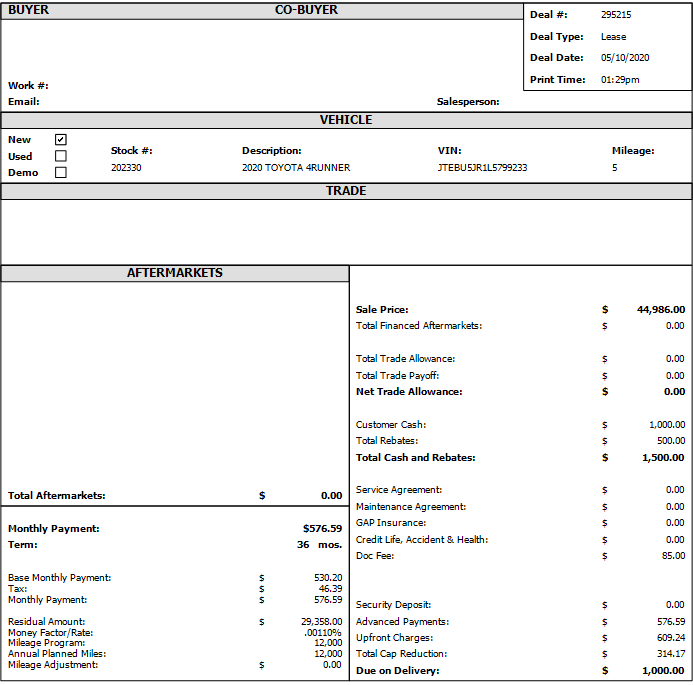Check the Used vehicle checkbox

click(61, 156)
